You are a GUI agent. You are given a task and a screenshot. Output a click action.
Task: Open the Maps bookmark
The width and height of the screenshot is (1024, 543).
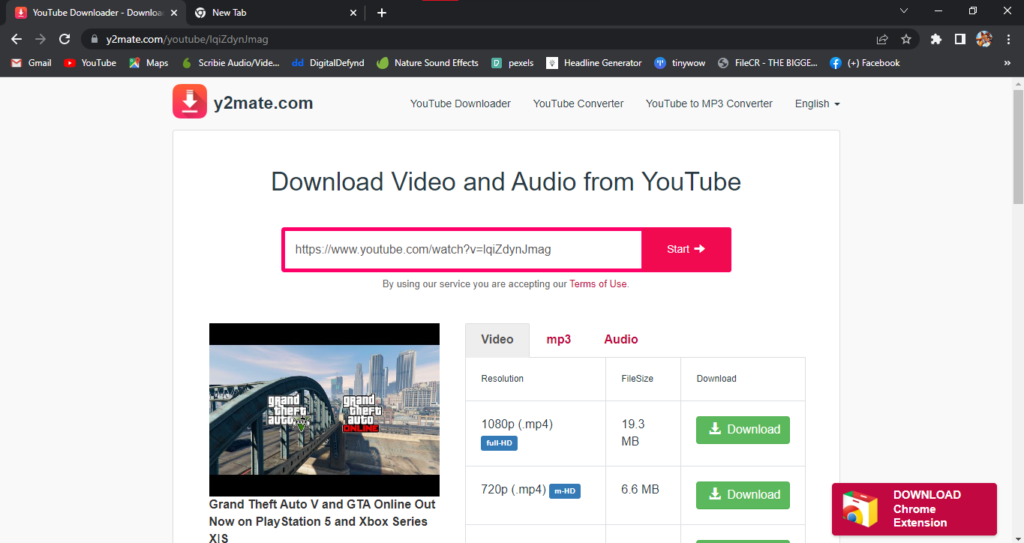[148, 63]
